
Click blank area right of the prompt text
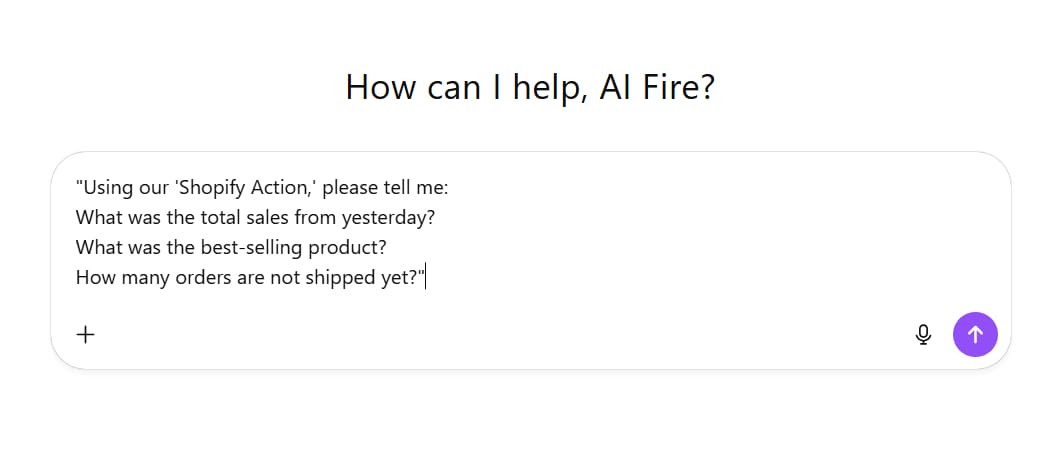(x=750, y=232)
